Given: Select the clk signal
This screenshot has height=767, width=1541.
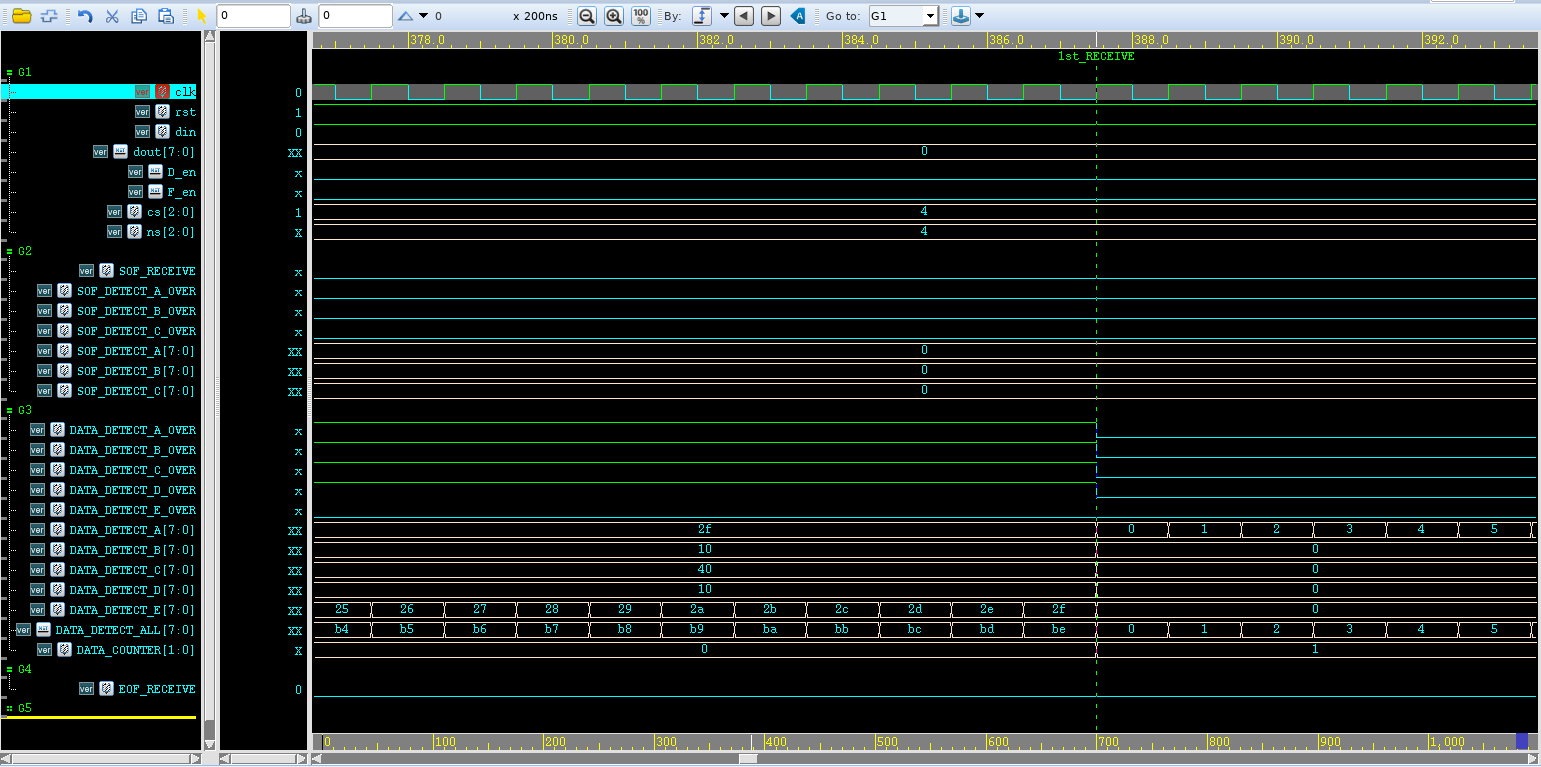Looking at the screenshot, I should [x=185, y=92].
